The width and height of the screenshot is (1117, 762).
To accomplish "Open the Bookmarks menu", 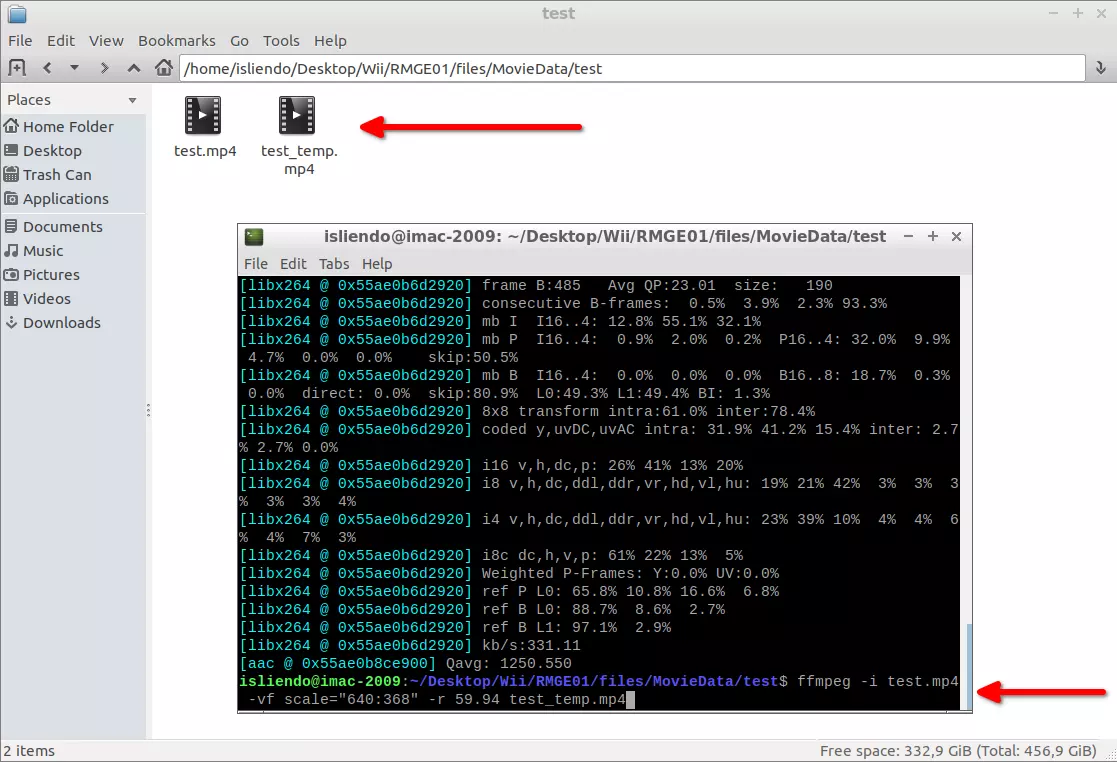I will [177, 41].
